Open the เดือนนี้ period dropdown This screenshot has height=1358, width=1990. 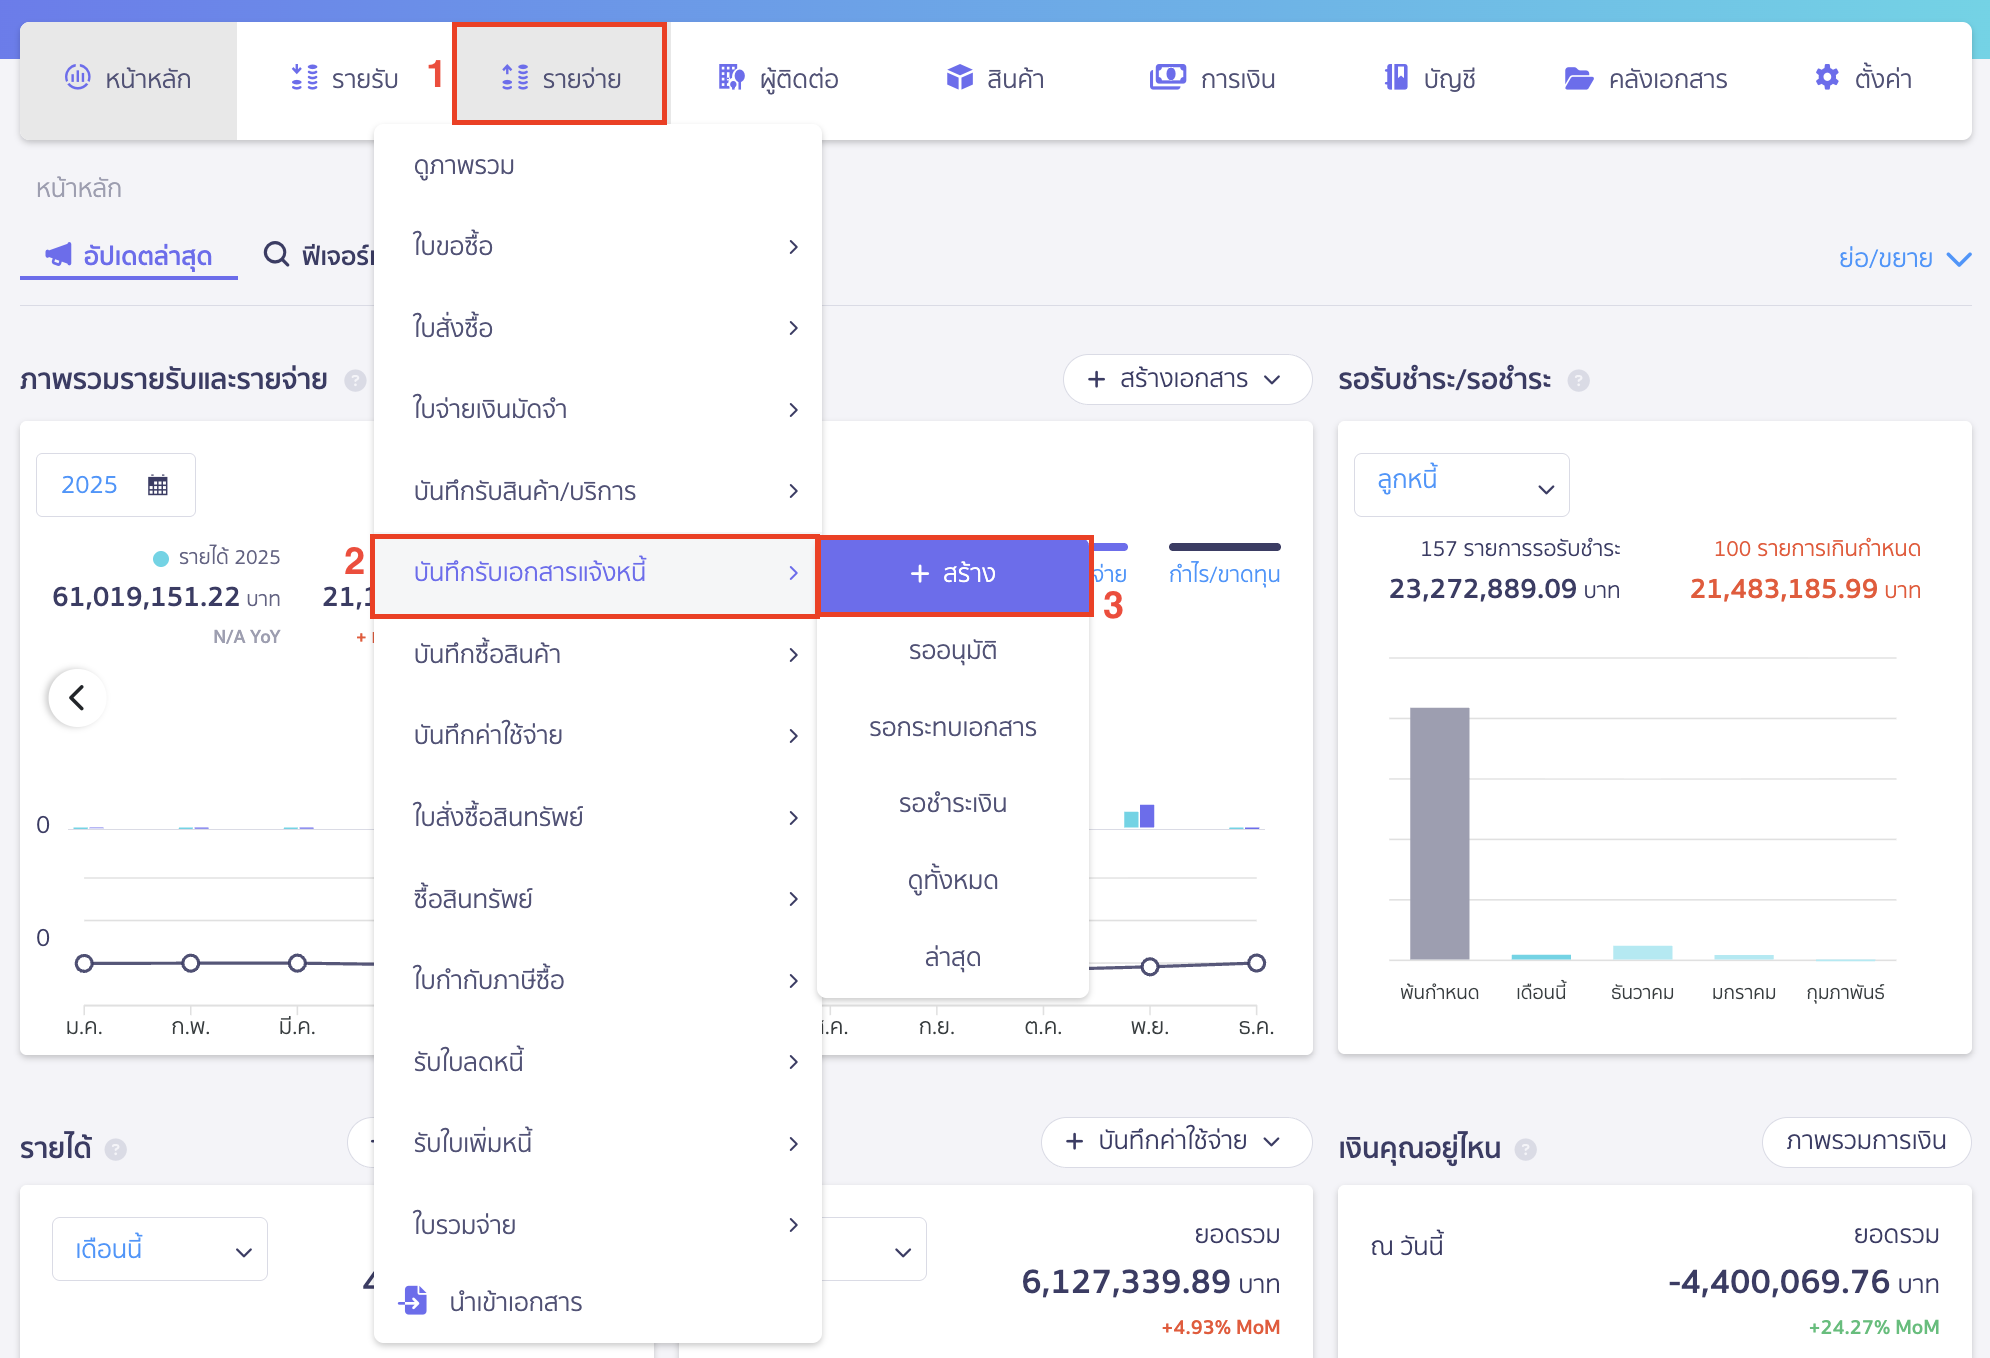click(x=160, y=1249)
